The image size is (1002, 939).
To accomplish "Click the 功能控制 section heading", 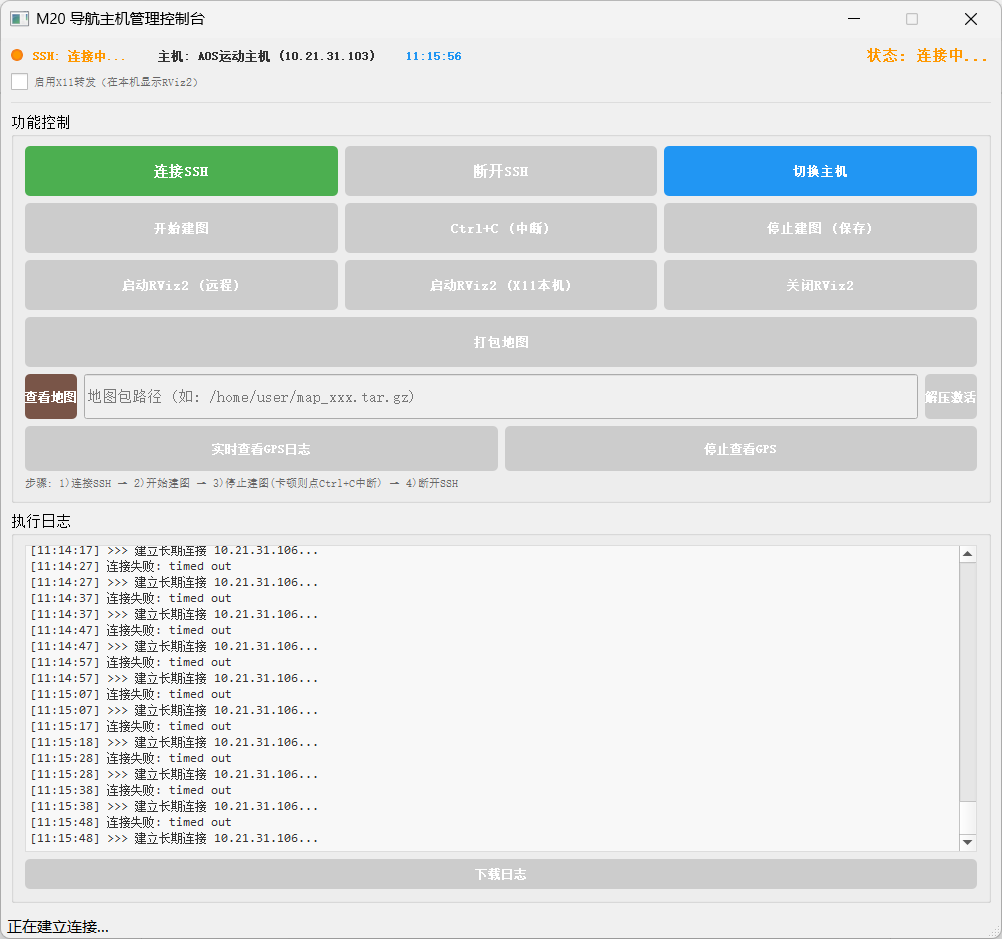I will [x=40, y=122].
